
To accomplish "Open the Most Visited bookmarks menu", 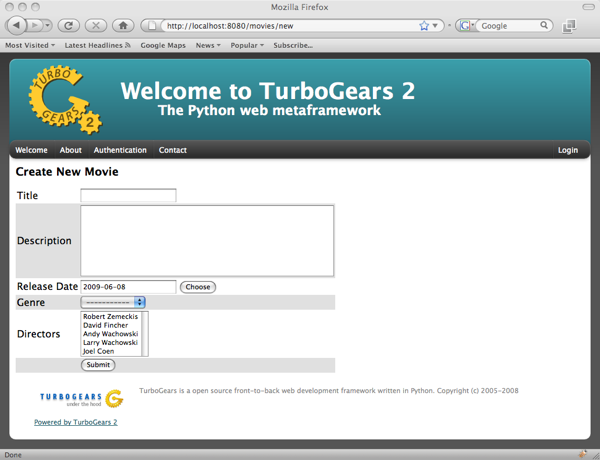I will pos(30,45).
